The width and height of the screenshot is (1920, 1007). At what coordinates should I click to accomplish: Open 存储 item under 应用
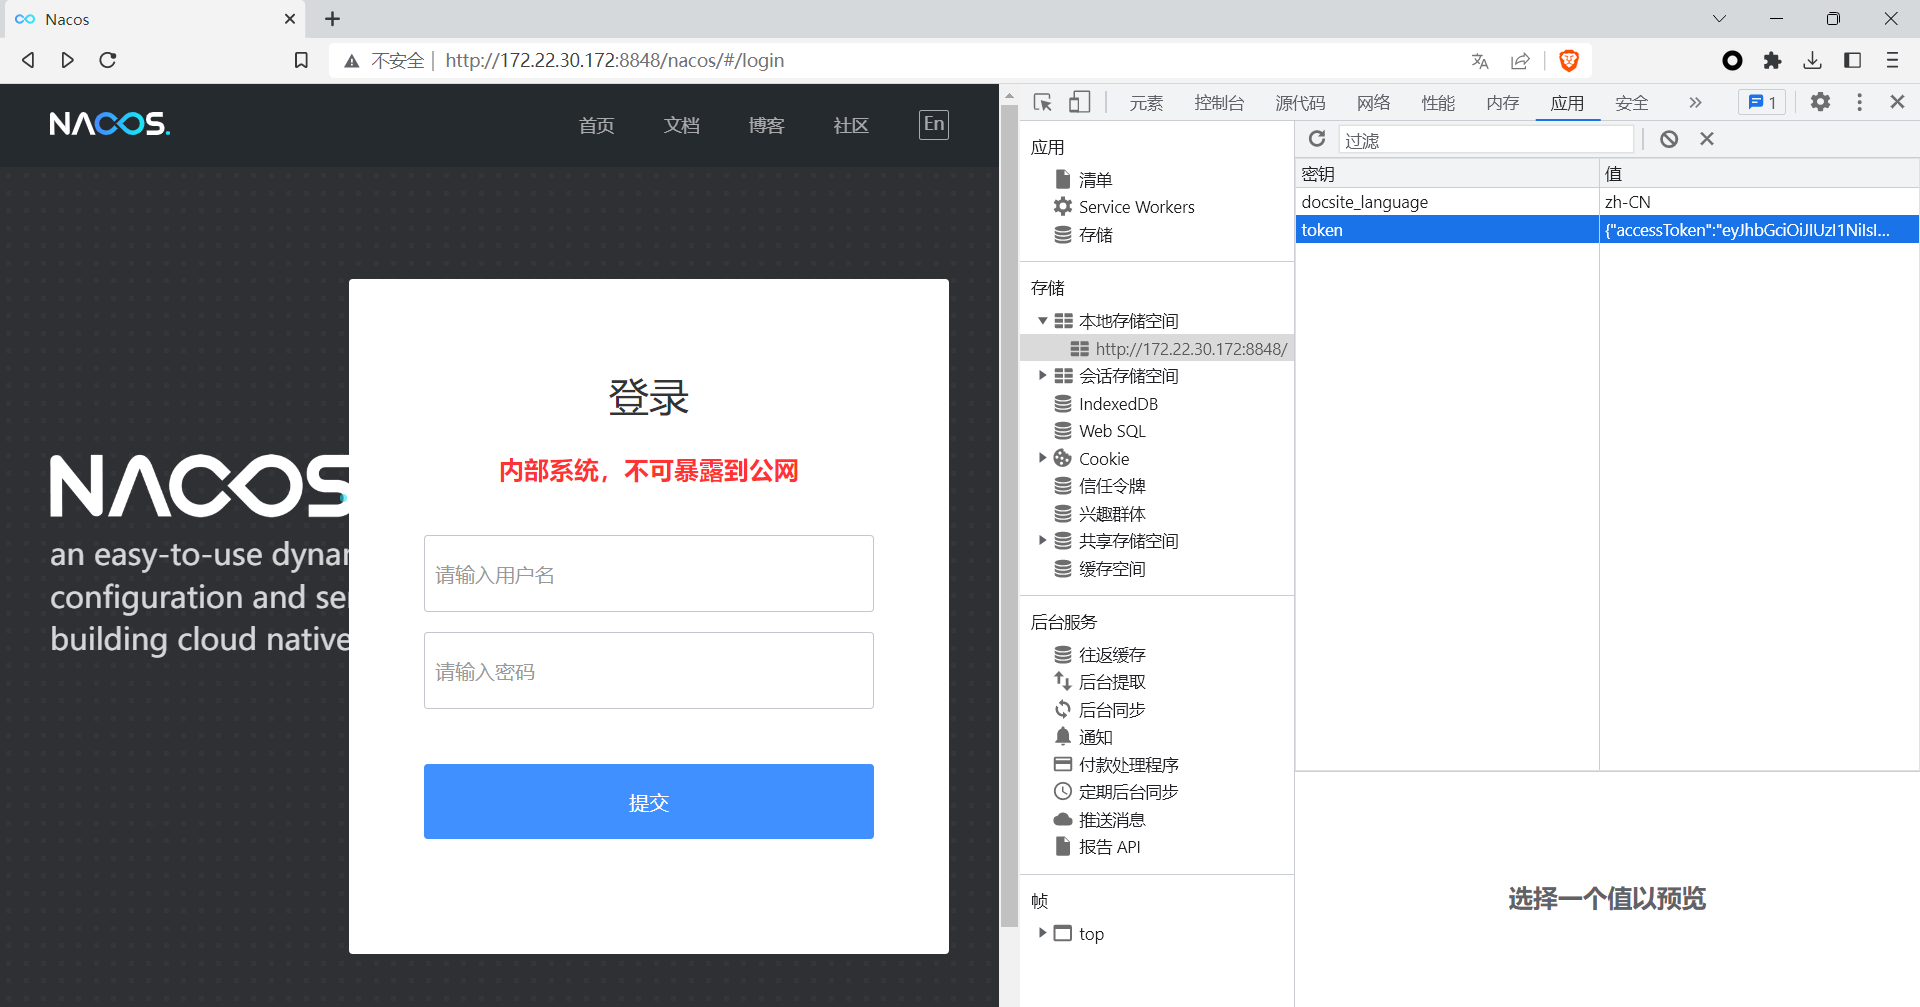click(x=1095, y=235)
